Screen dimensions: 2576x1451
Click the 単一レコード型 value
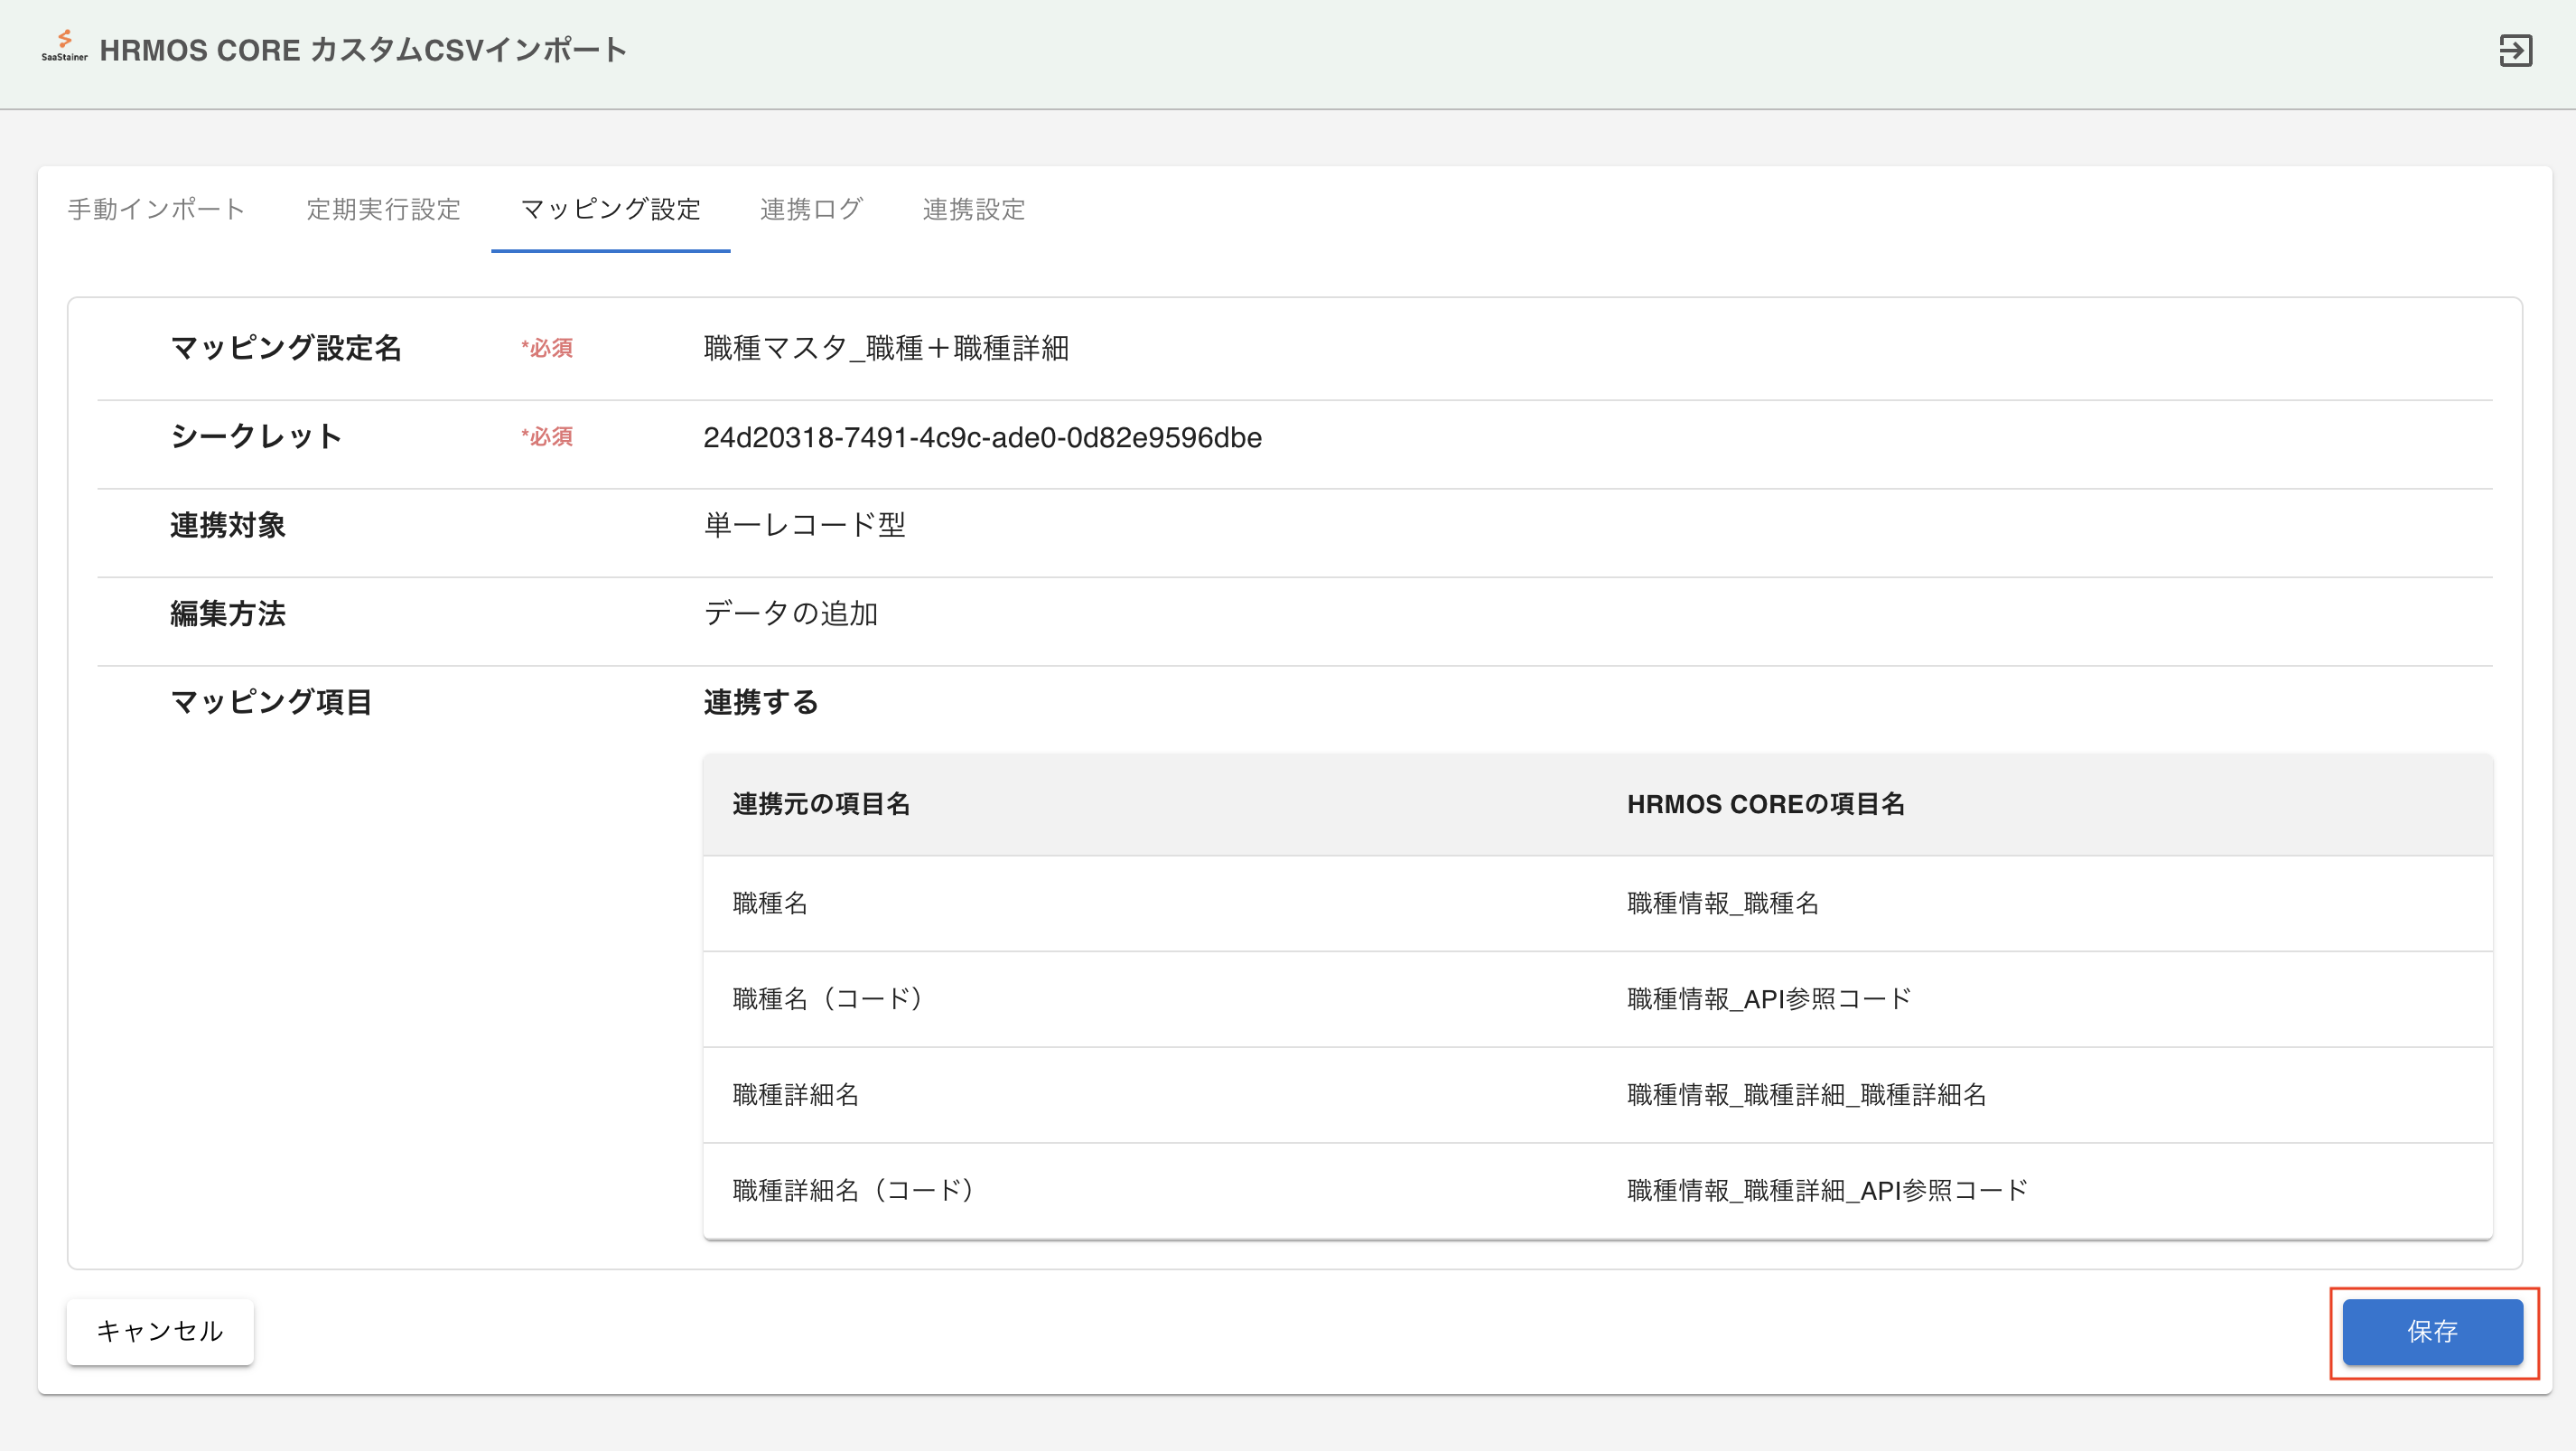click(804, 525)
